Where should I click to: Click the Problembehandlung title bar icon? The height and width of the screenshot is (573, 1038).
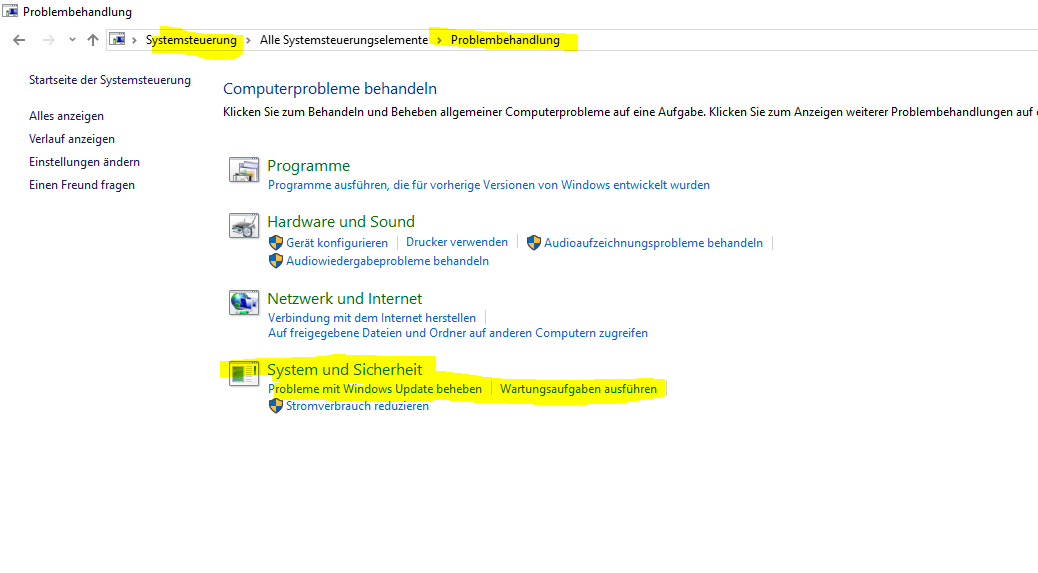pos(10,11)
